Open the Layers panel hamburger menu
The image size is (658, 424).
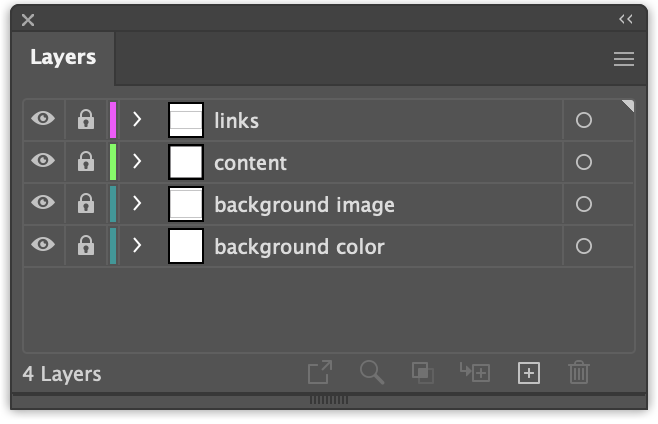click(624, 60)
